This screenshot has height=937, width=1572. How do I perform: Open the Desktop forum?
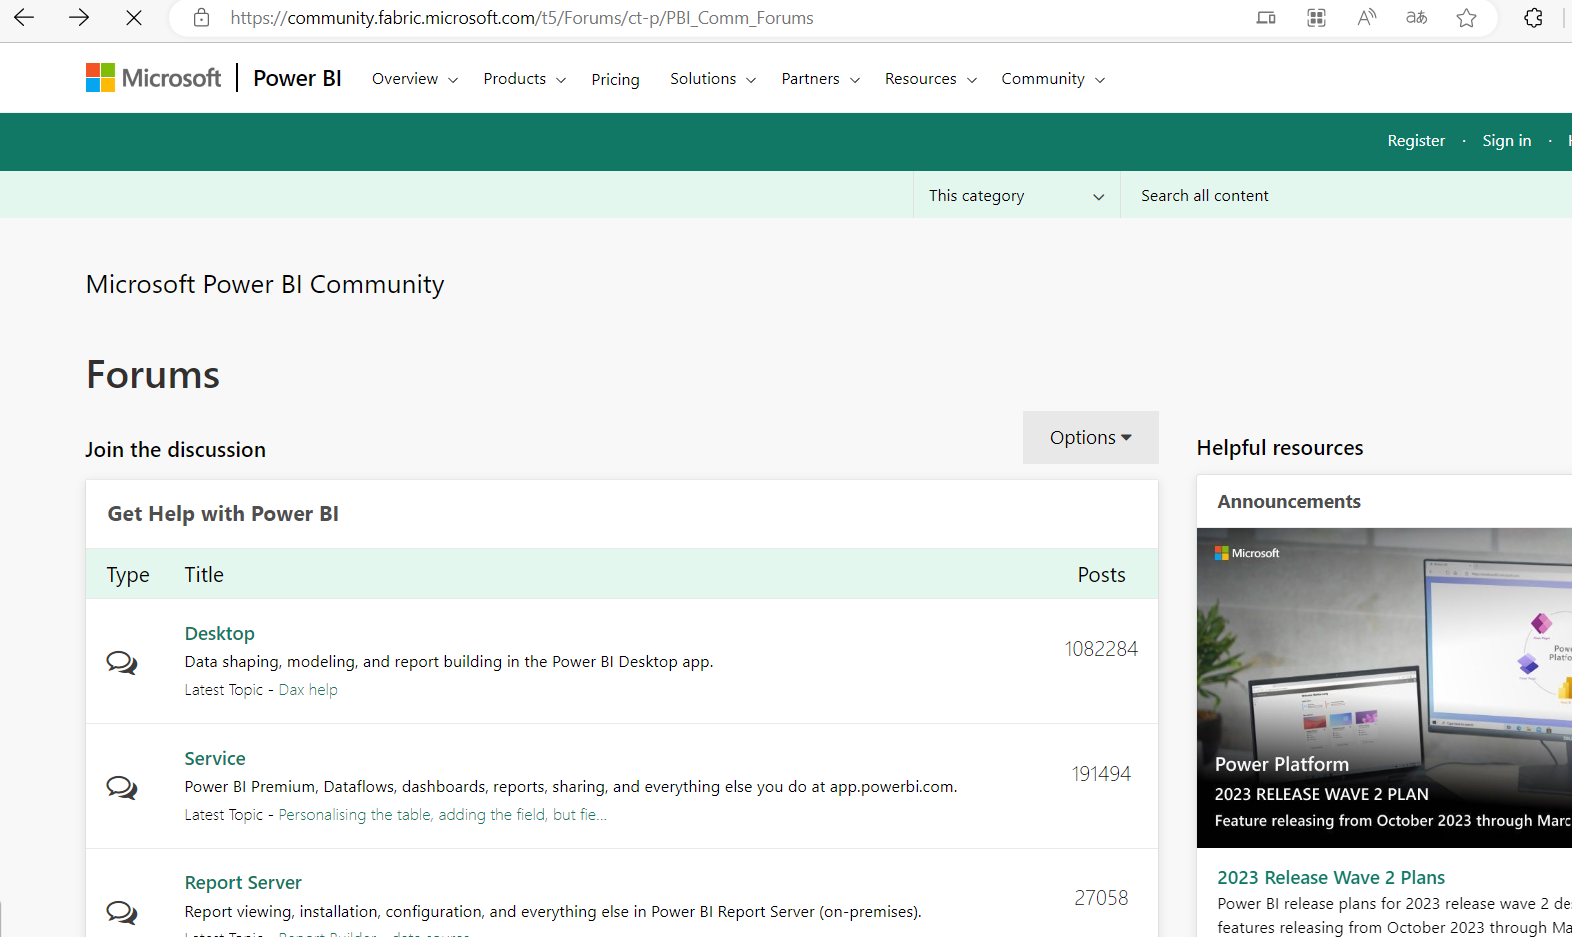tap(219, 633)
